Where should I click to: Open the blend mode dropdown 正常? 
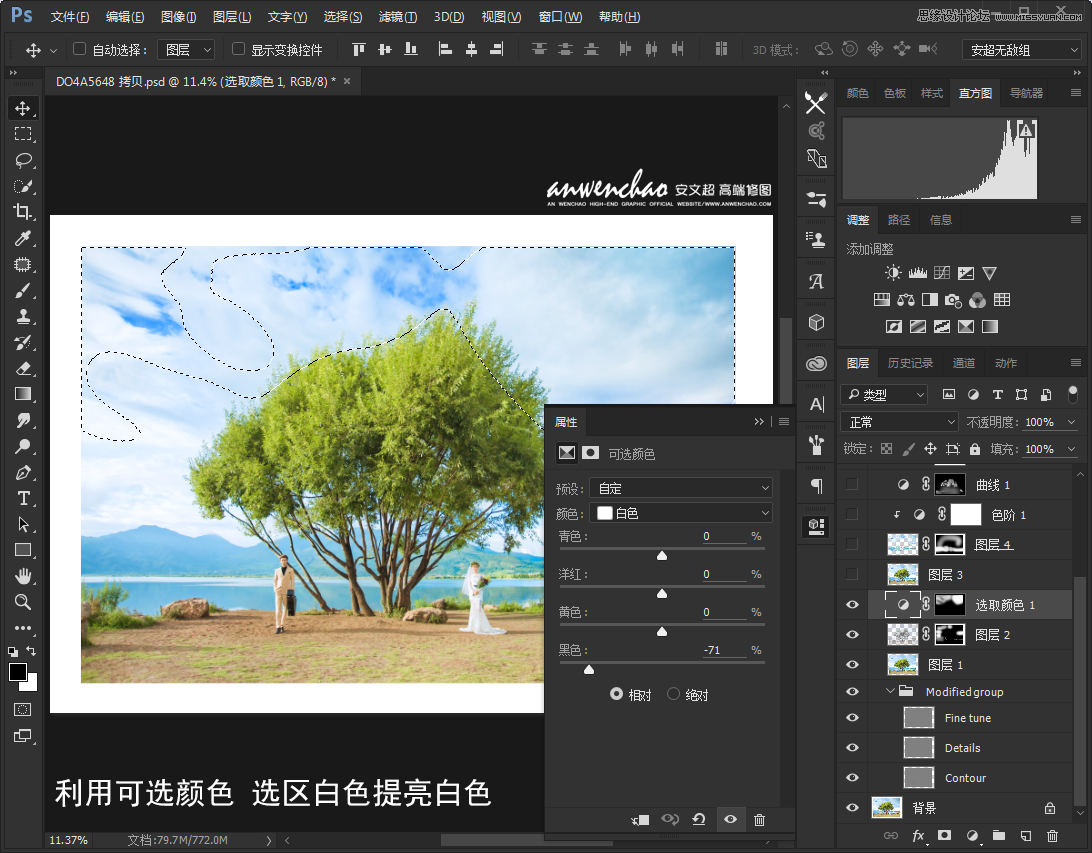tap(900, 422)
